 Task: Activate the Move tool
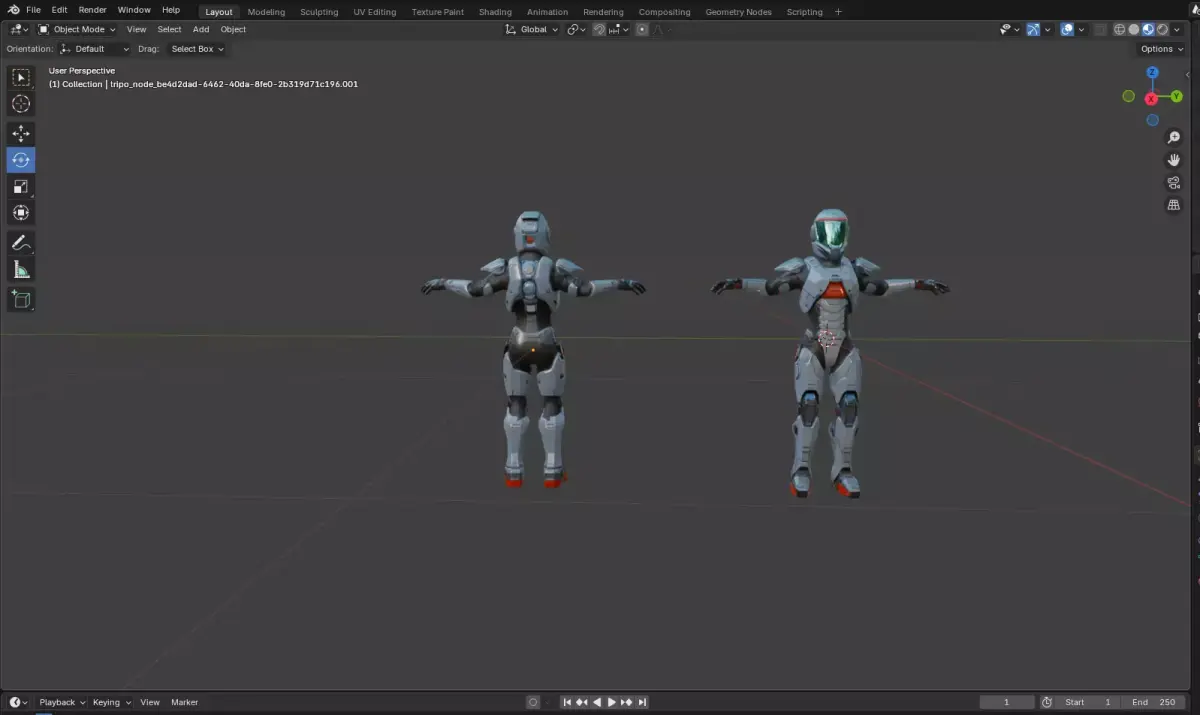click(x=21, y=134)
